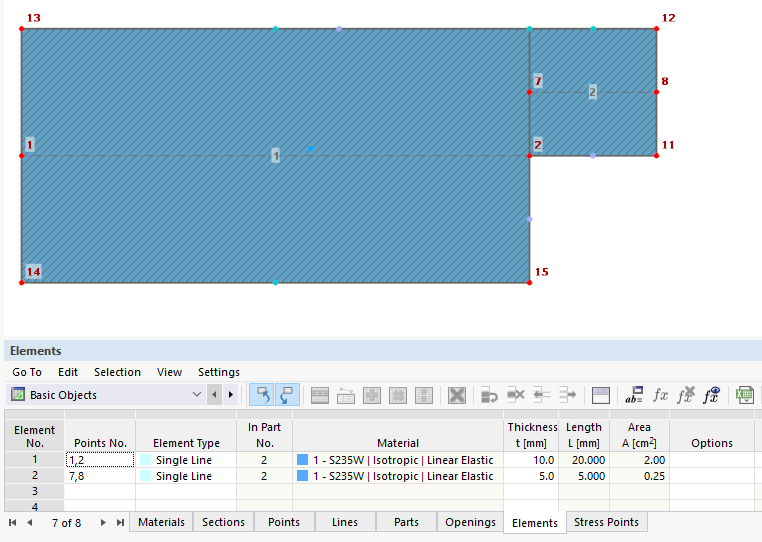
Task: Toggle the first selection-sync arrow icon
Action: tap(262, 395)
